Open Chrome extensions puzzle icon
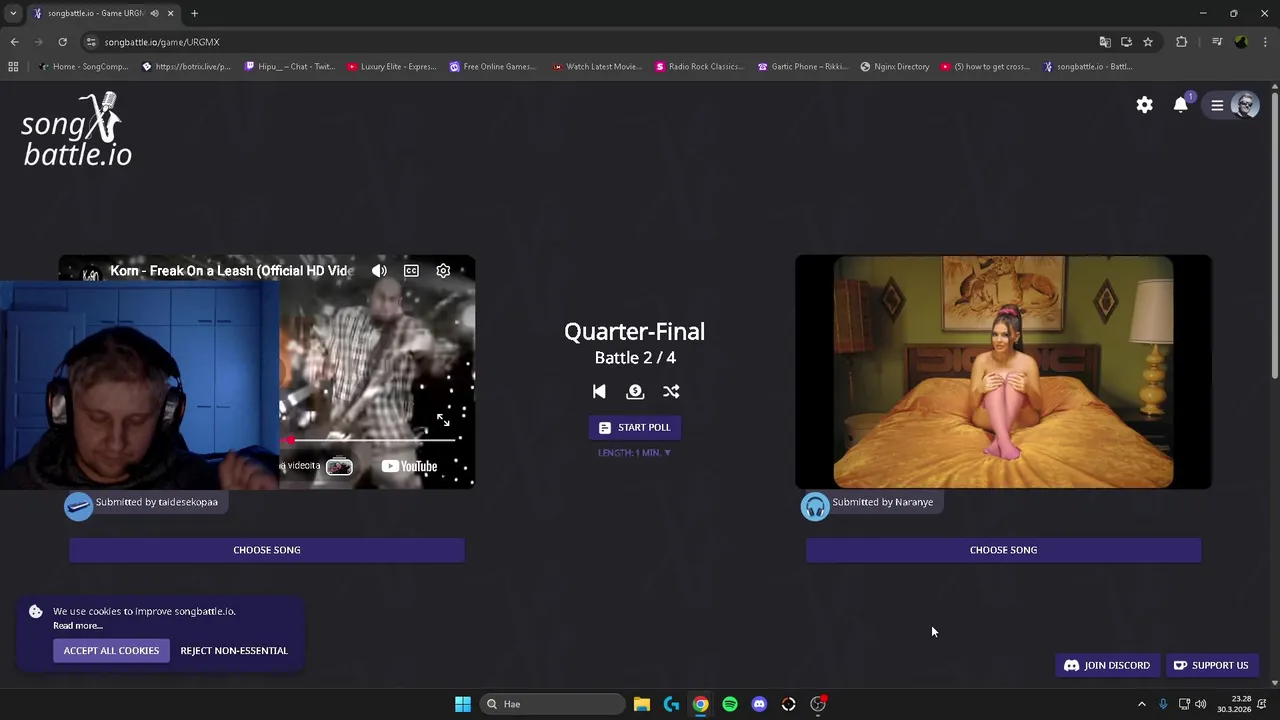The image size is (1280, 720). (x=1182, y=42)
